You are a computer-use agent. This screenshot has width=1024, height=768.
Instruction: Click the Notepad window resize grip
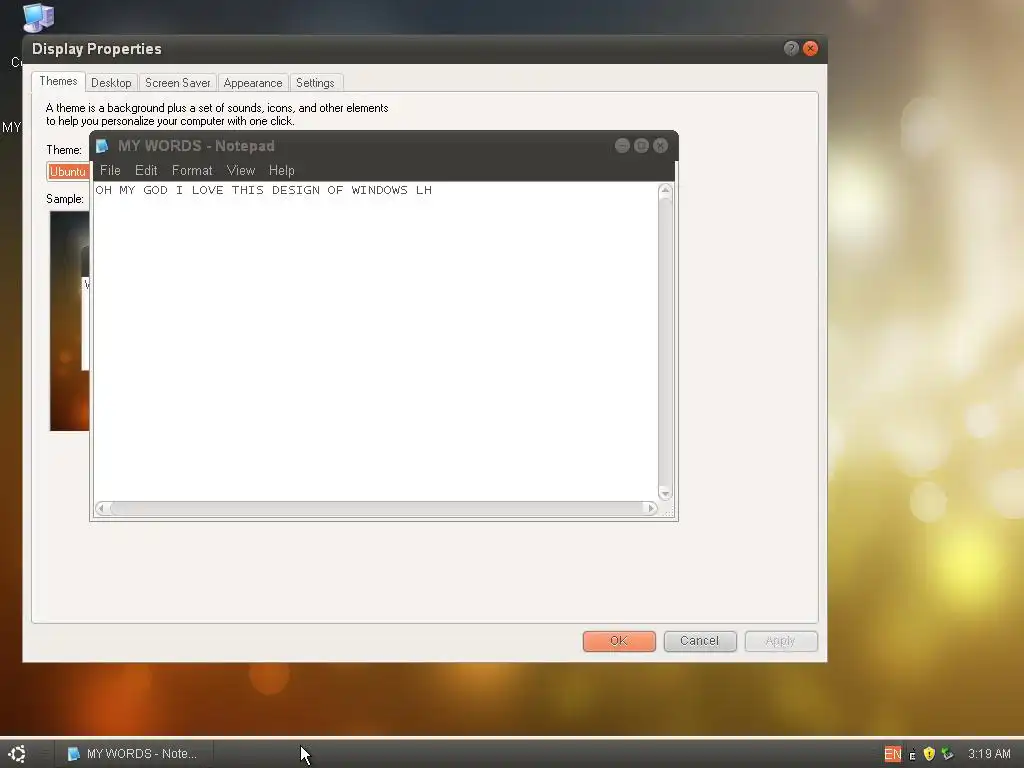(668, 511)
